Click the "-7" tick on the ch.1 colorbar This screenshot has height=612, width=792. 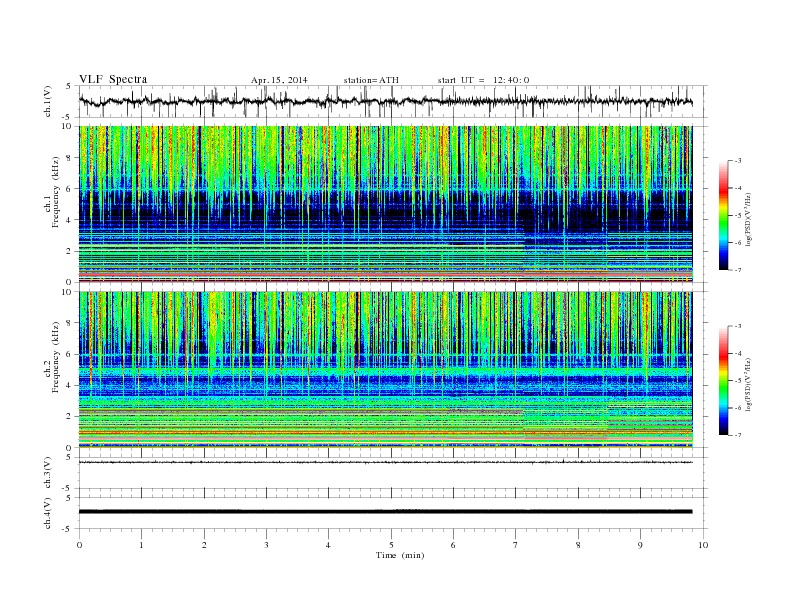pos(738,270)
